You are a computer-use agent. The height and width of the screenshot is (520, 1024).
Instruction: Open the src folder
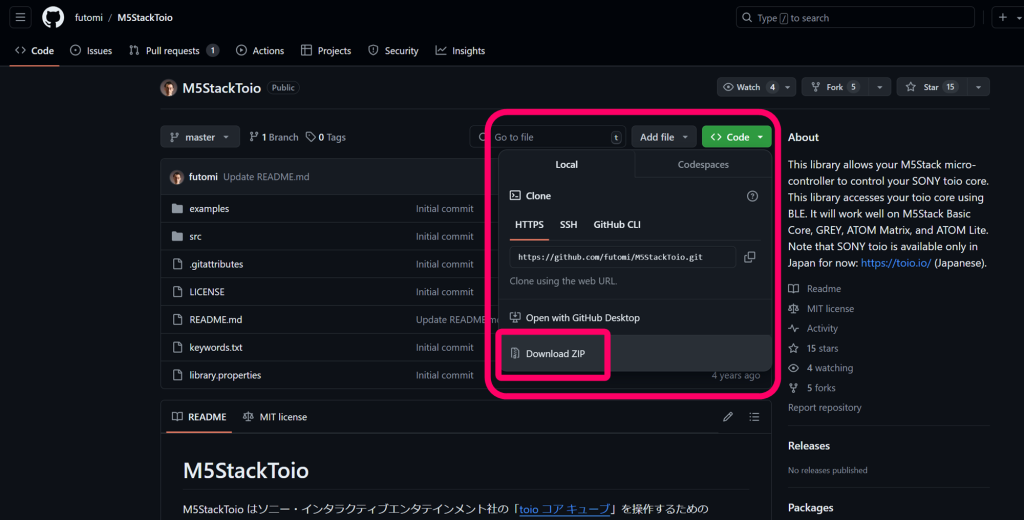pyautogui.click(x=195, y=236)
